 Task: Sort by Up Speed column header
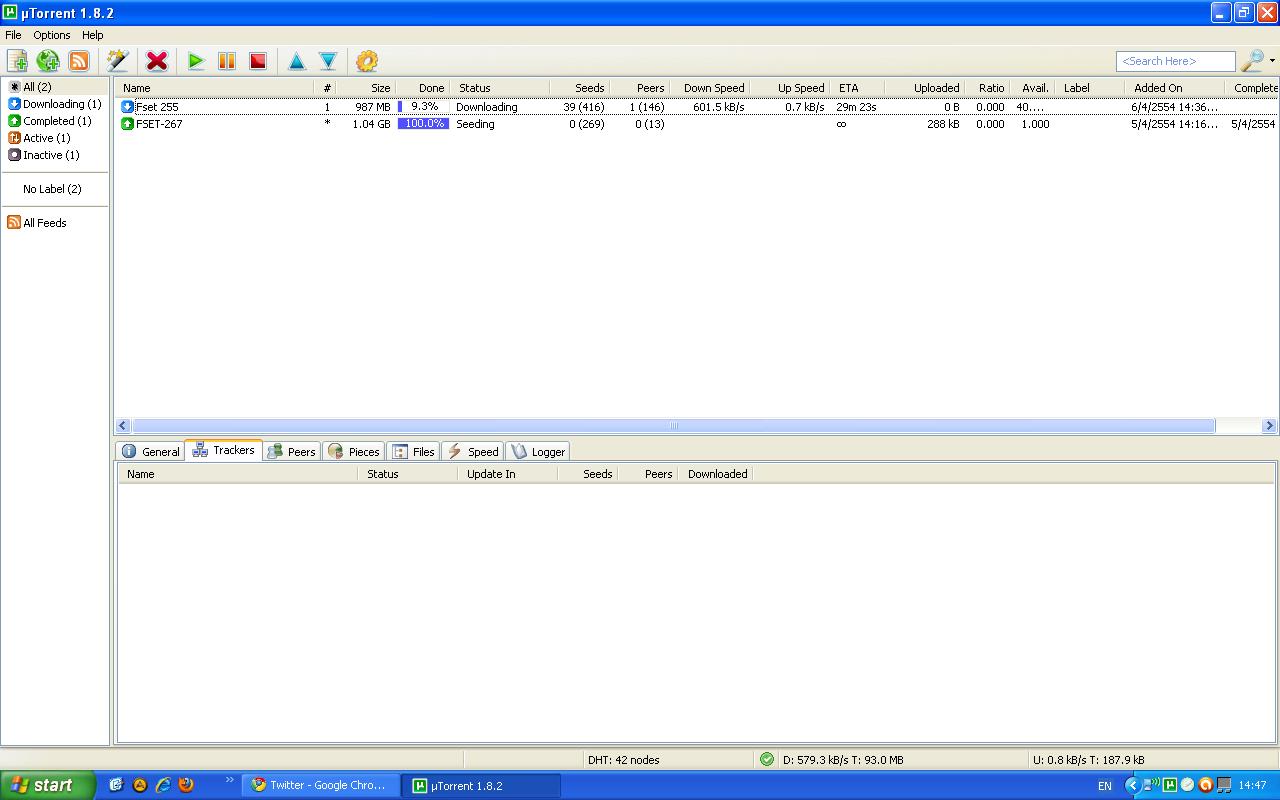pyautogui.click(x=790, y=88)
